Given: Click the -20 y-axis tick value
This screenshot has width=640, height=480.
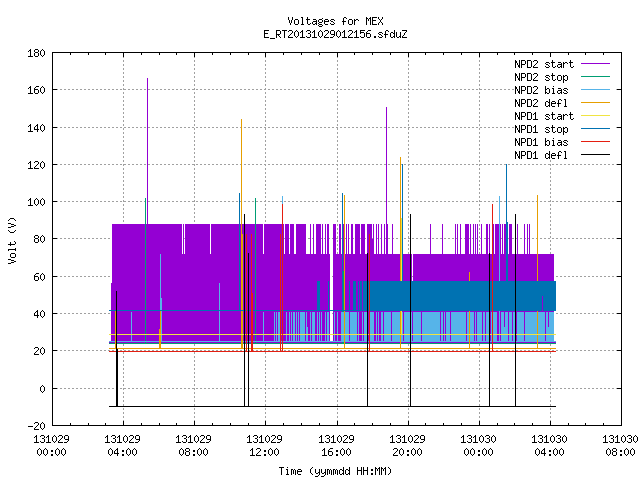Looking at the screenshot, I should (36, 426).
